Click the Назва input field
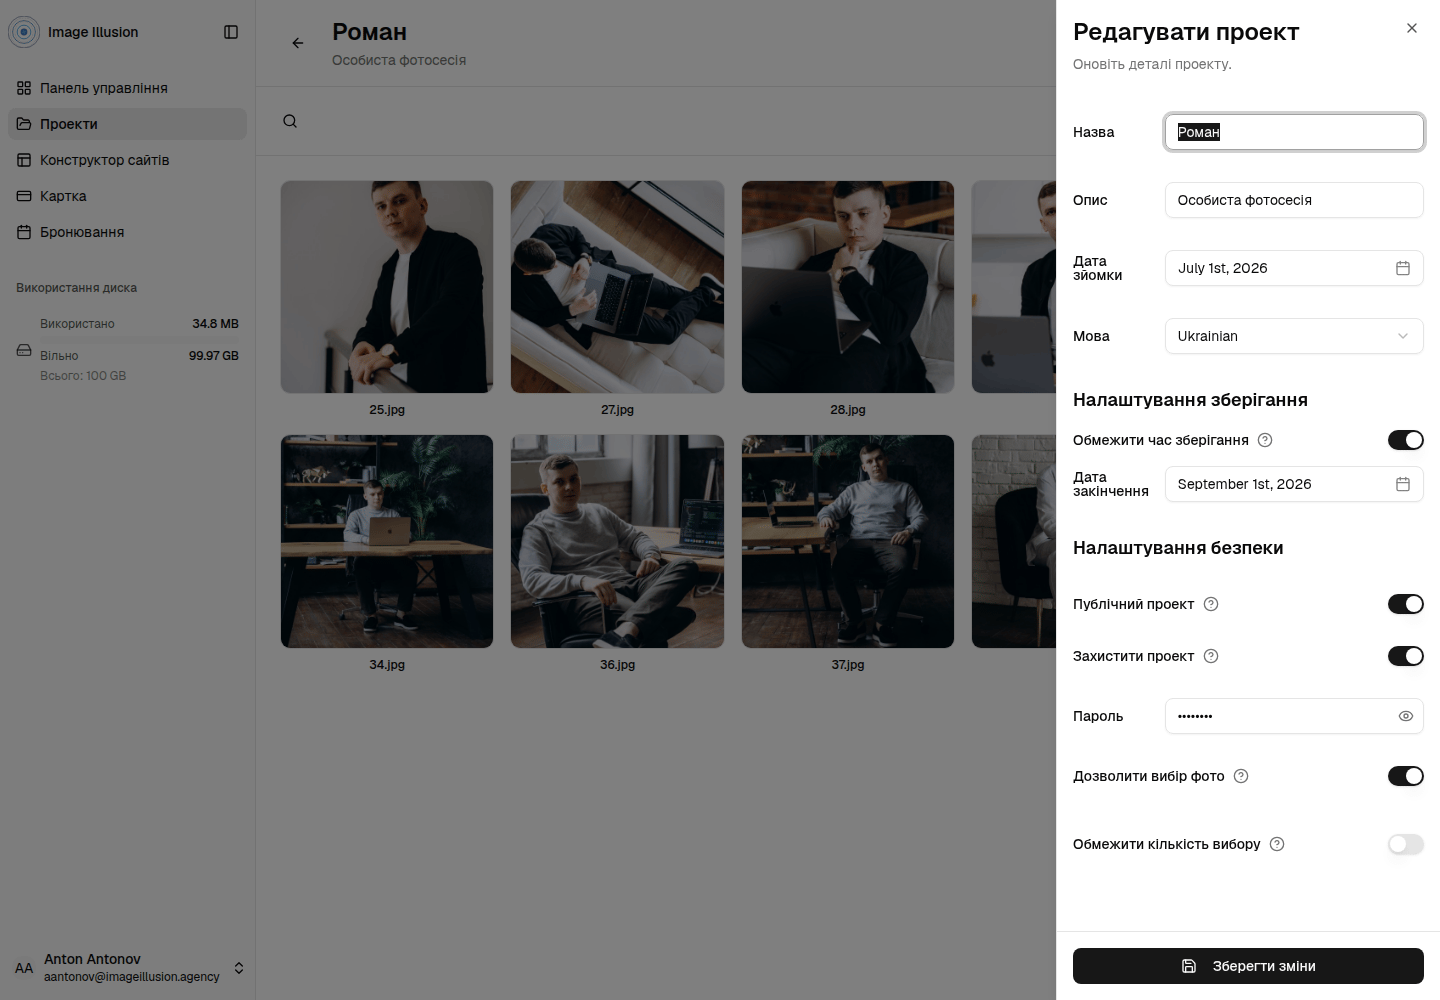1440x1000 pixels. click(1294, 132)
